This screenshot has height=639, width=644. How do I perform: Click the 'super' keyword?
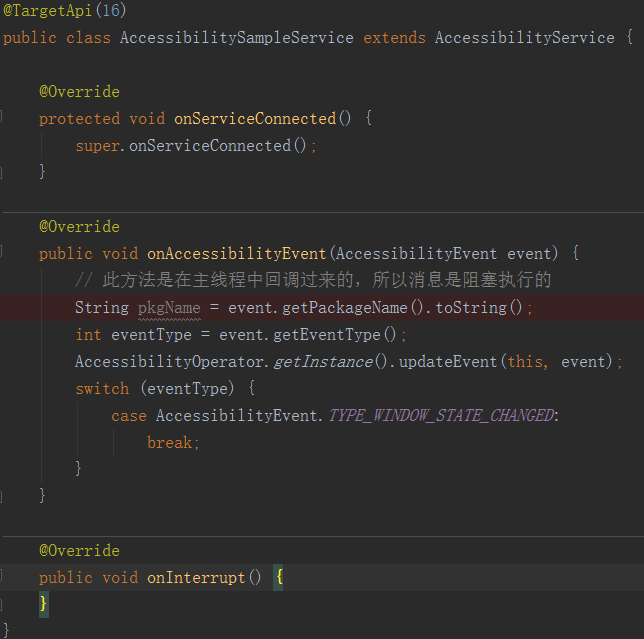(97, 146)
